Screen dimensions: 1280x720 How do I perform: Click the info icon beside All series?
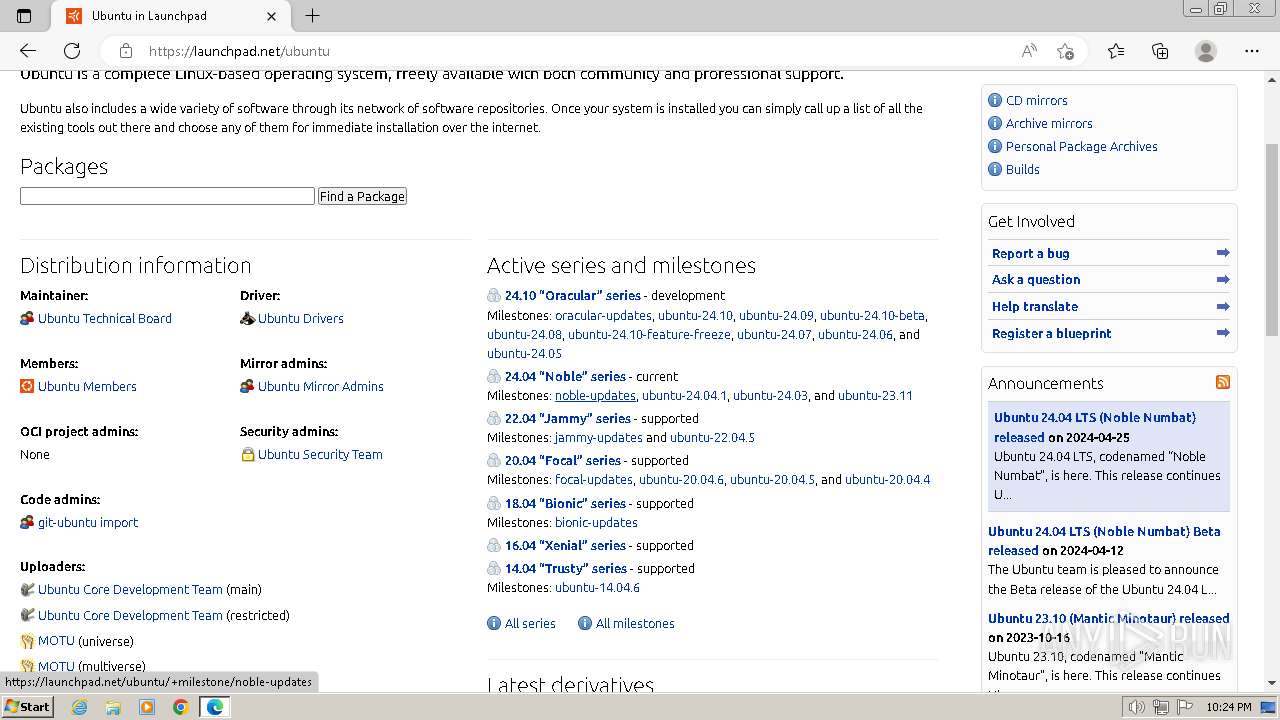[494, 623]
